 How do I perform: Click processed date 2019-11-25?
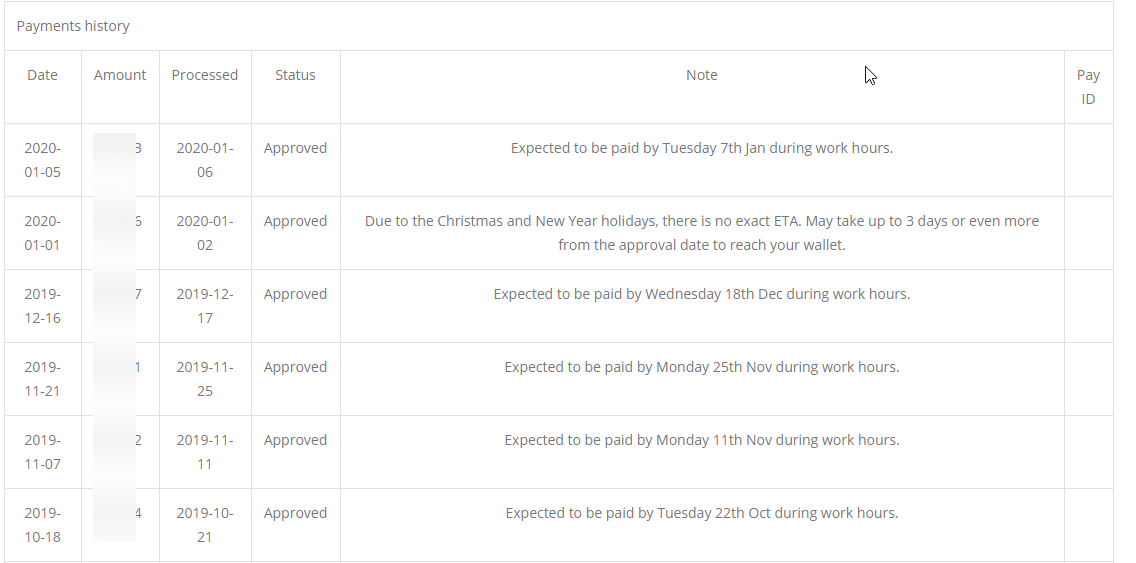coord(204,379)
